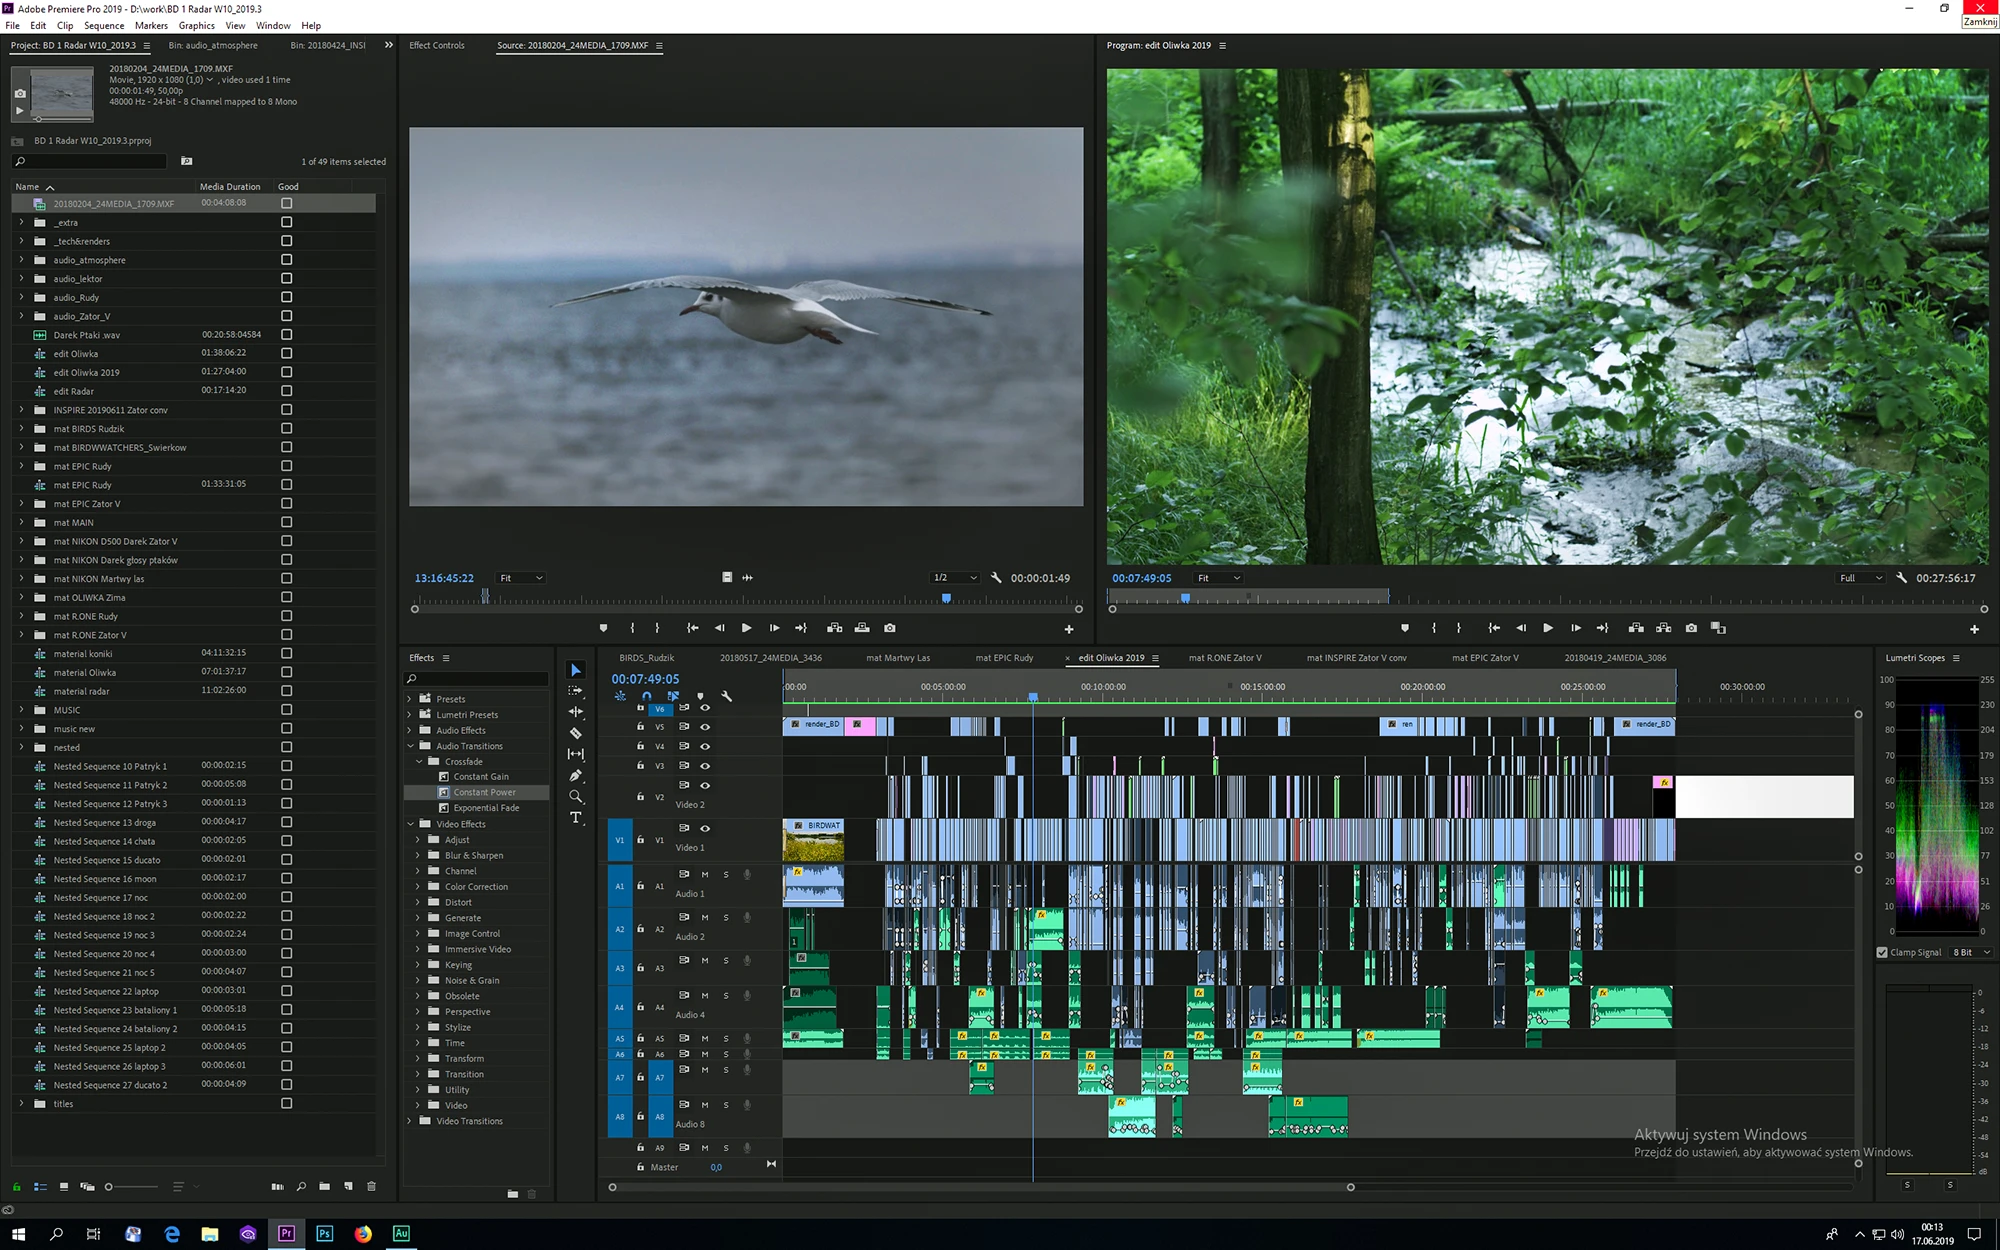Open the 8 Bit scopes dropdown

pos(1972,953)
